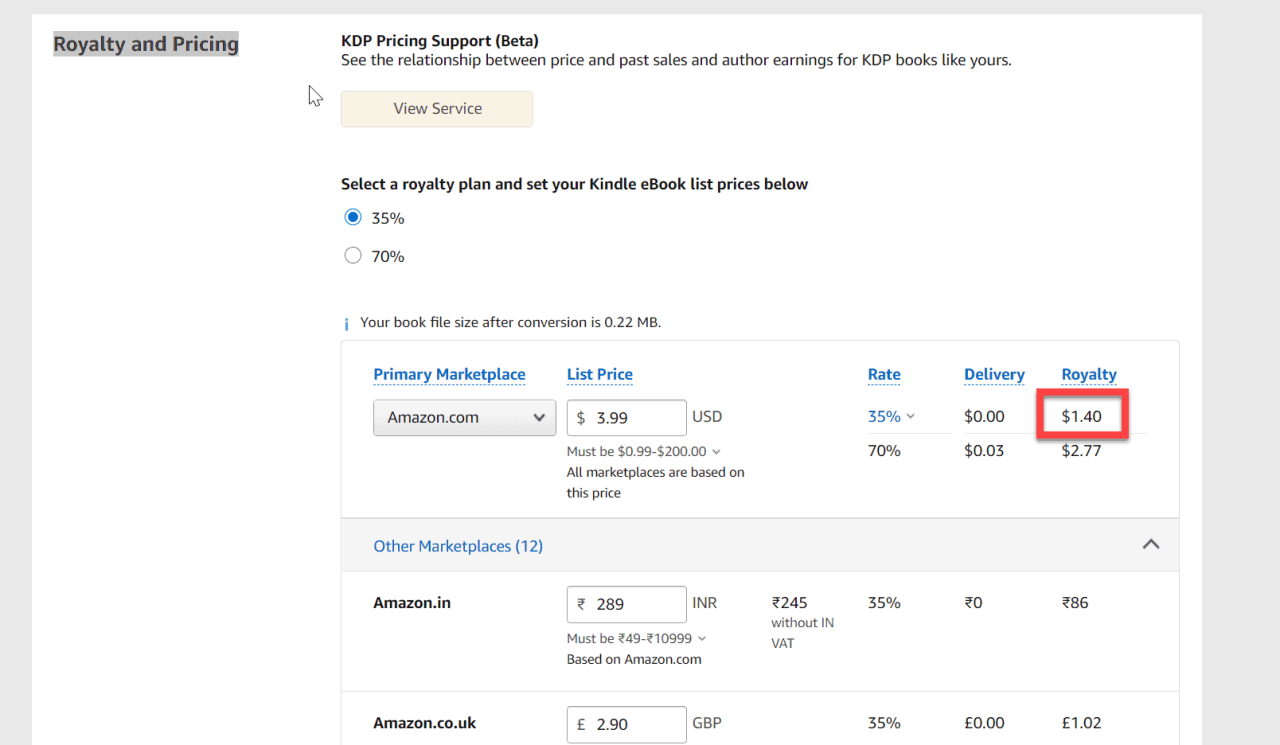The image size is (1280, 745).
Task: Click the Delivery column header link
Action: coord(994,374)
